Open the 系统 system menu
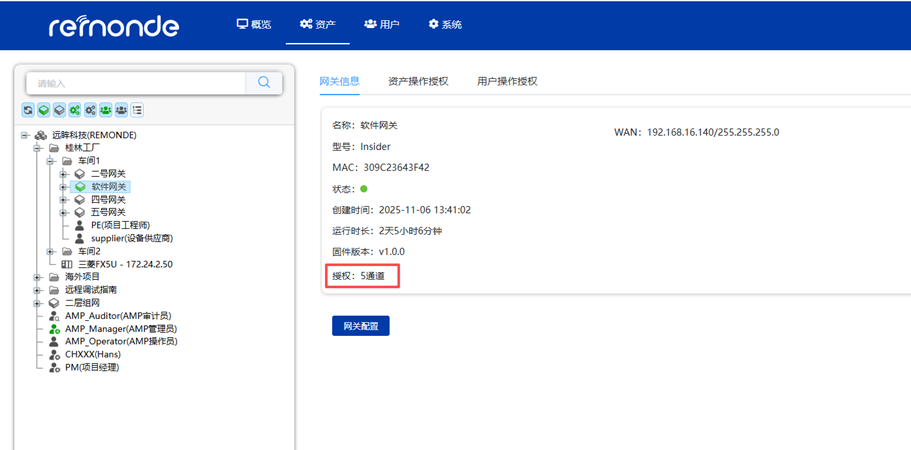 point(445,24)
